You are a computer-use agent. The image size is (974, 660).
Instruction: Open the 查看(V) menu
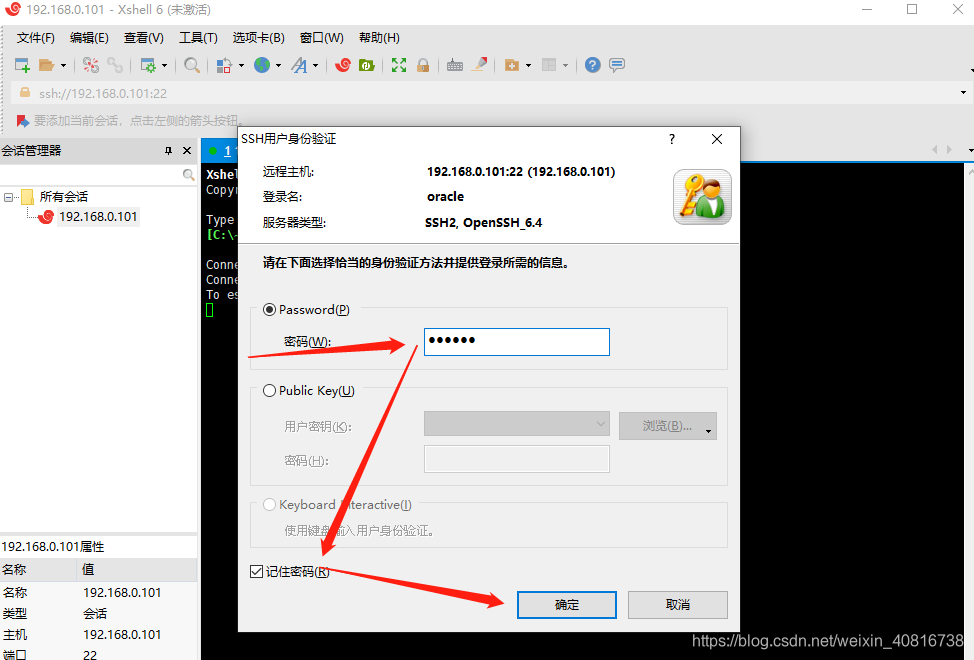pos(143,38)
